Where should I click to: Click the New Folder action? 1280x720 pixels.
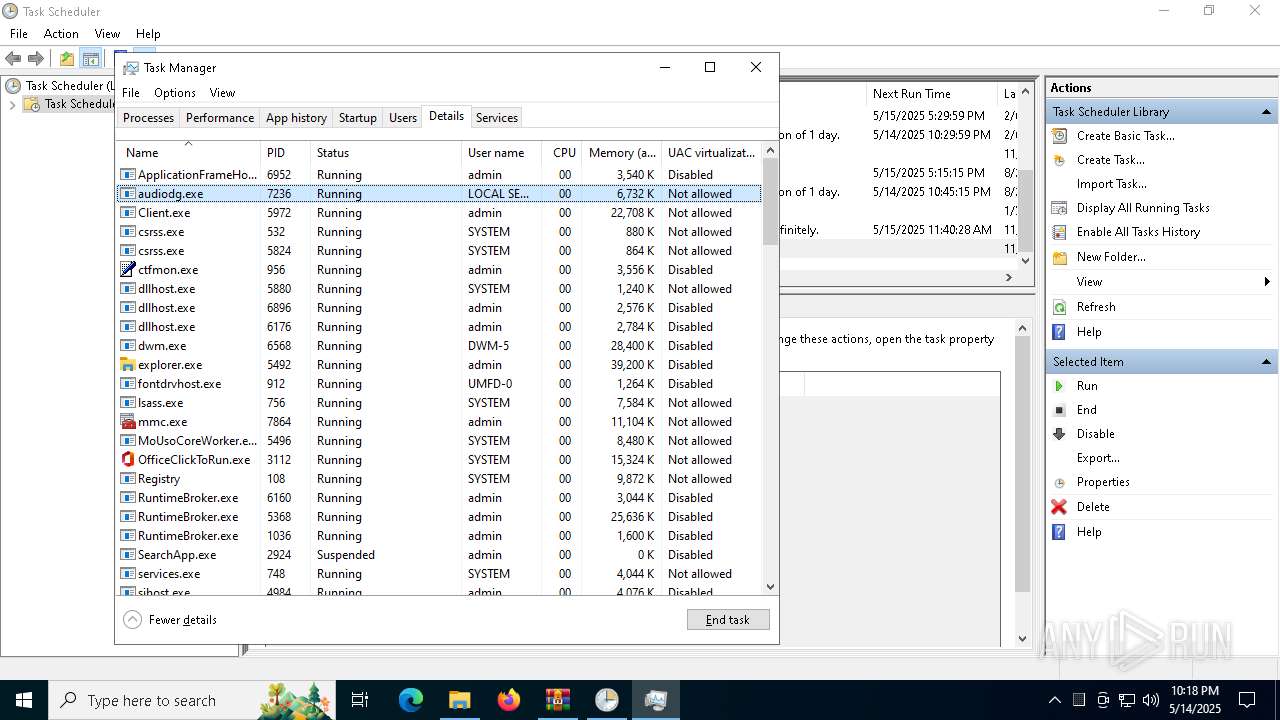point(1111,257)
